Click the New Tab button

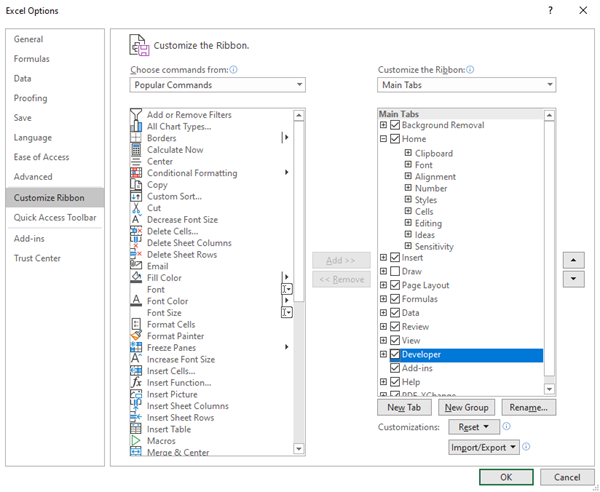click(404, 407)
